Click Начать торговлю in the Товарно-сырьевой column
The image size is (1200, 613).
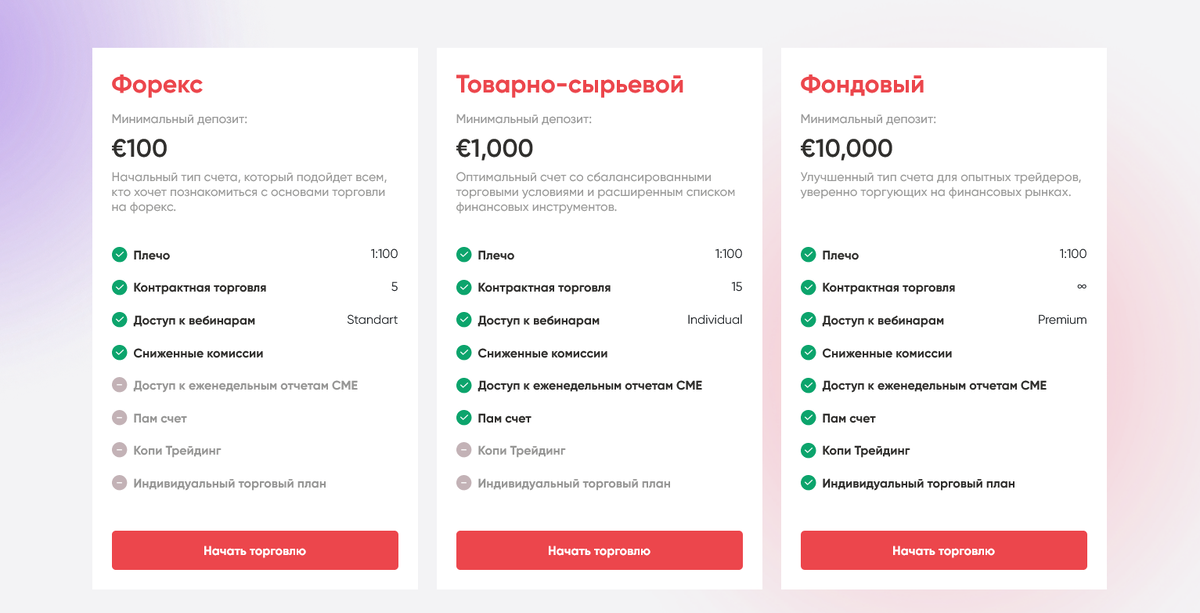598,550
